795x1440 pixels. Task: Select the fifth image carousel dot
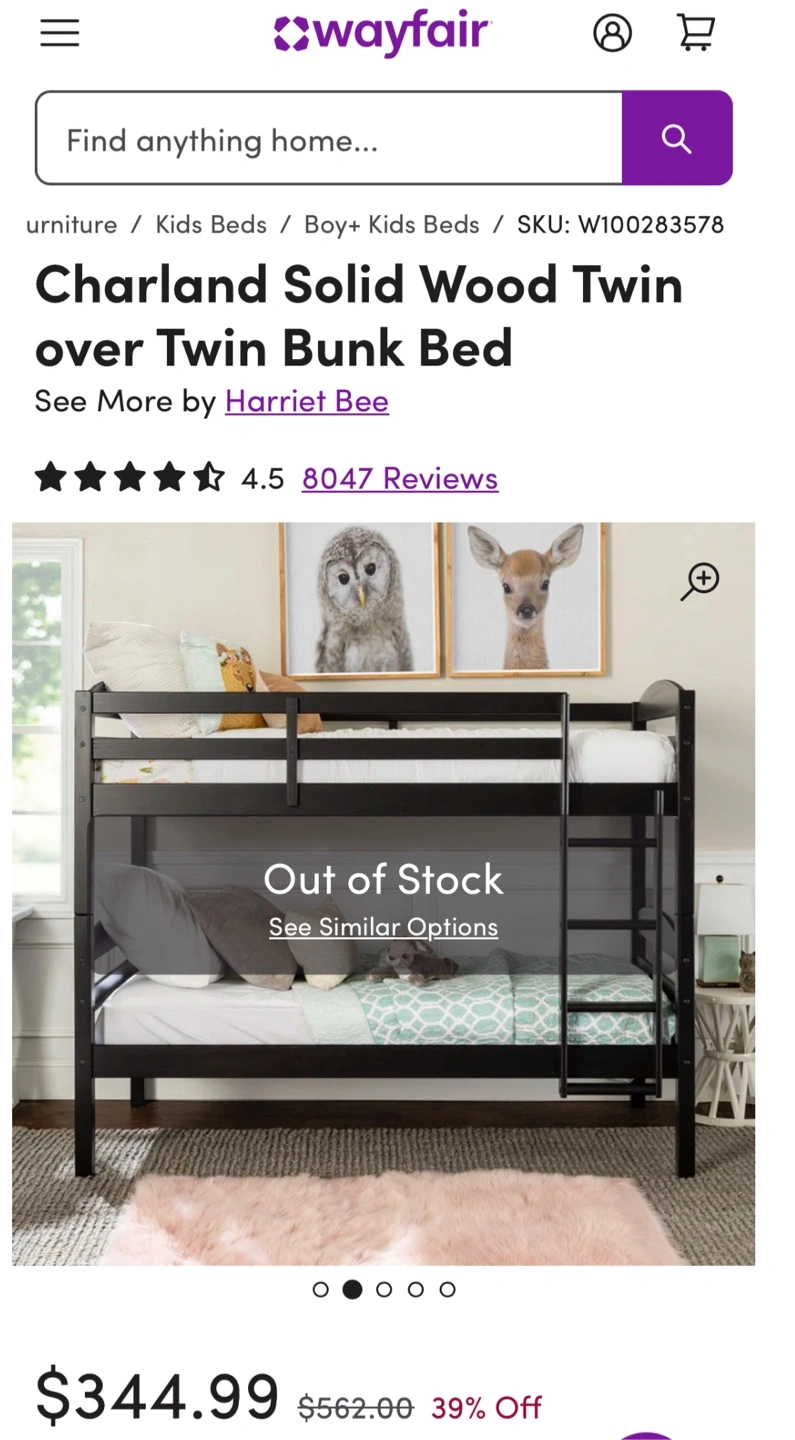click(448, 1290)
